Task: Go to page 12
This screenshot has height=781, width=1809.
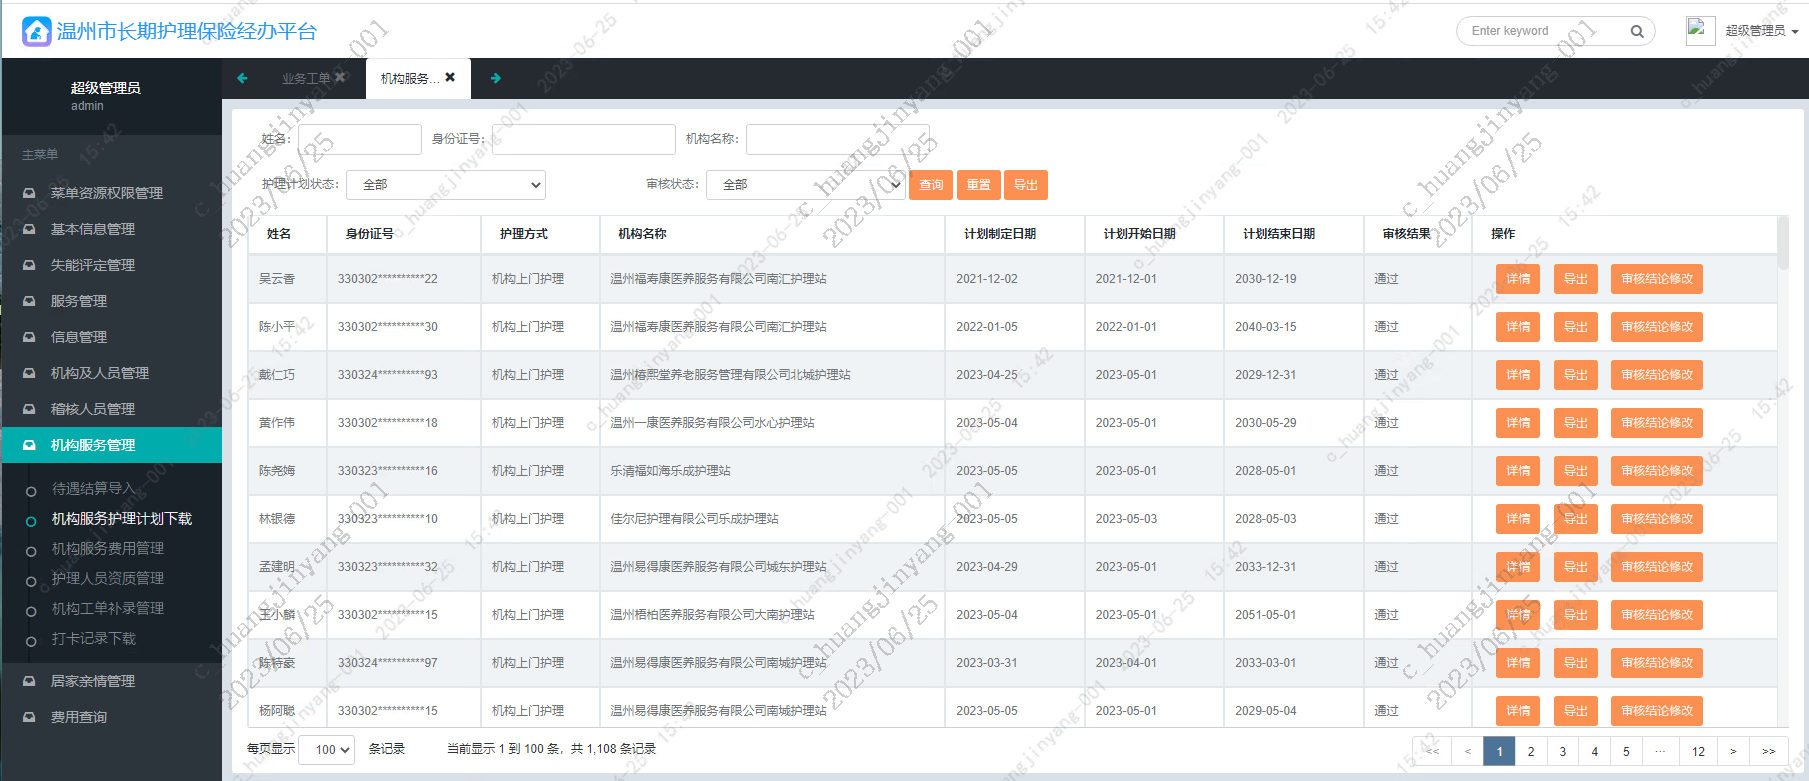Action: click(1698, 751)
